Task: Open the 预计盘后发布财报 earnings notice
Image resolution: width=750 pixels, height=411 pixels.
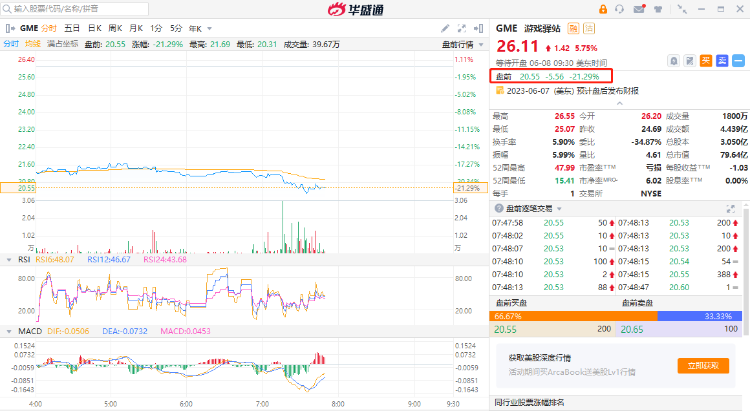Action: coord(607,91)
